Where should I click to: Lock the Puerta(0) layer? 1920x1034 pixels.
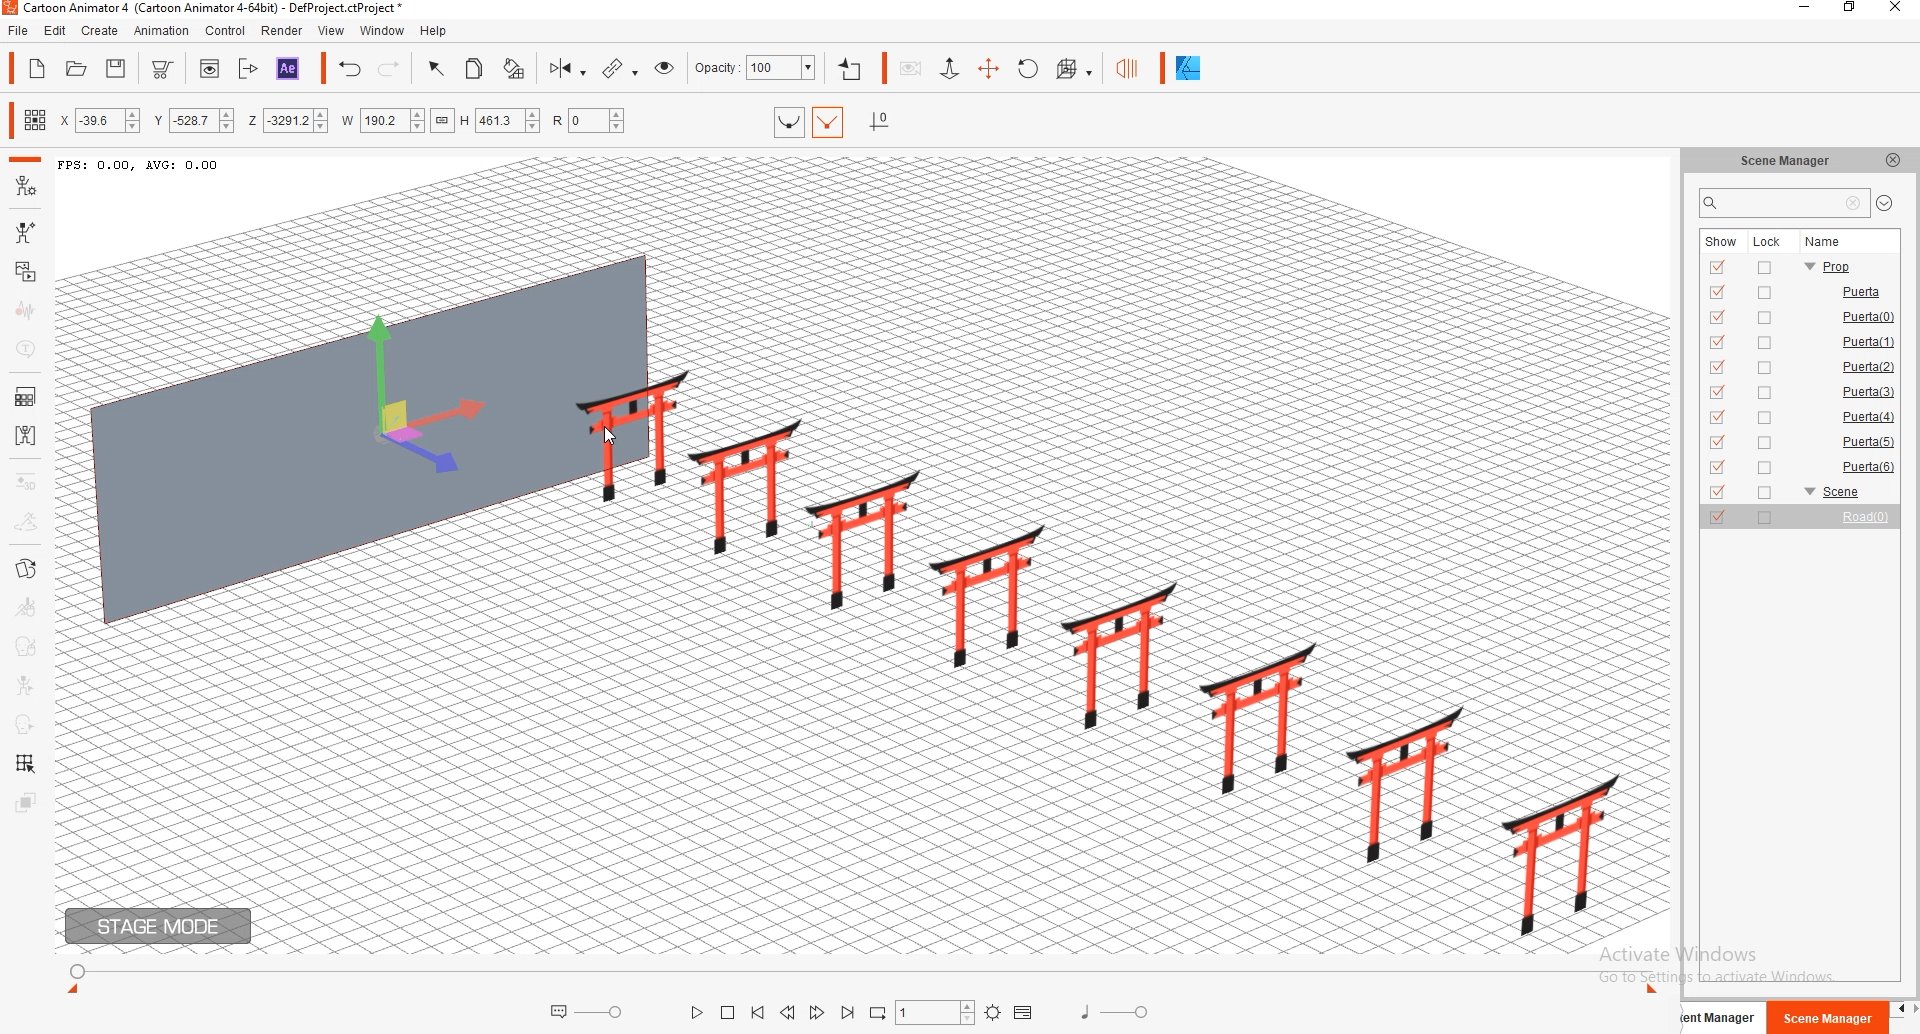(x=1766, y=317)
